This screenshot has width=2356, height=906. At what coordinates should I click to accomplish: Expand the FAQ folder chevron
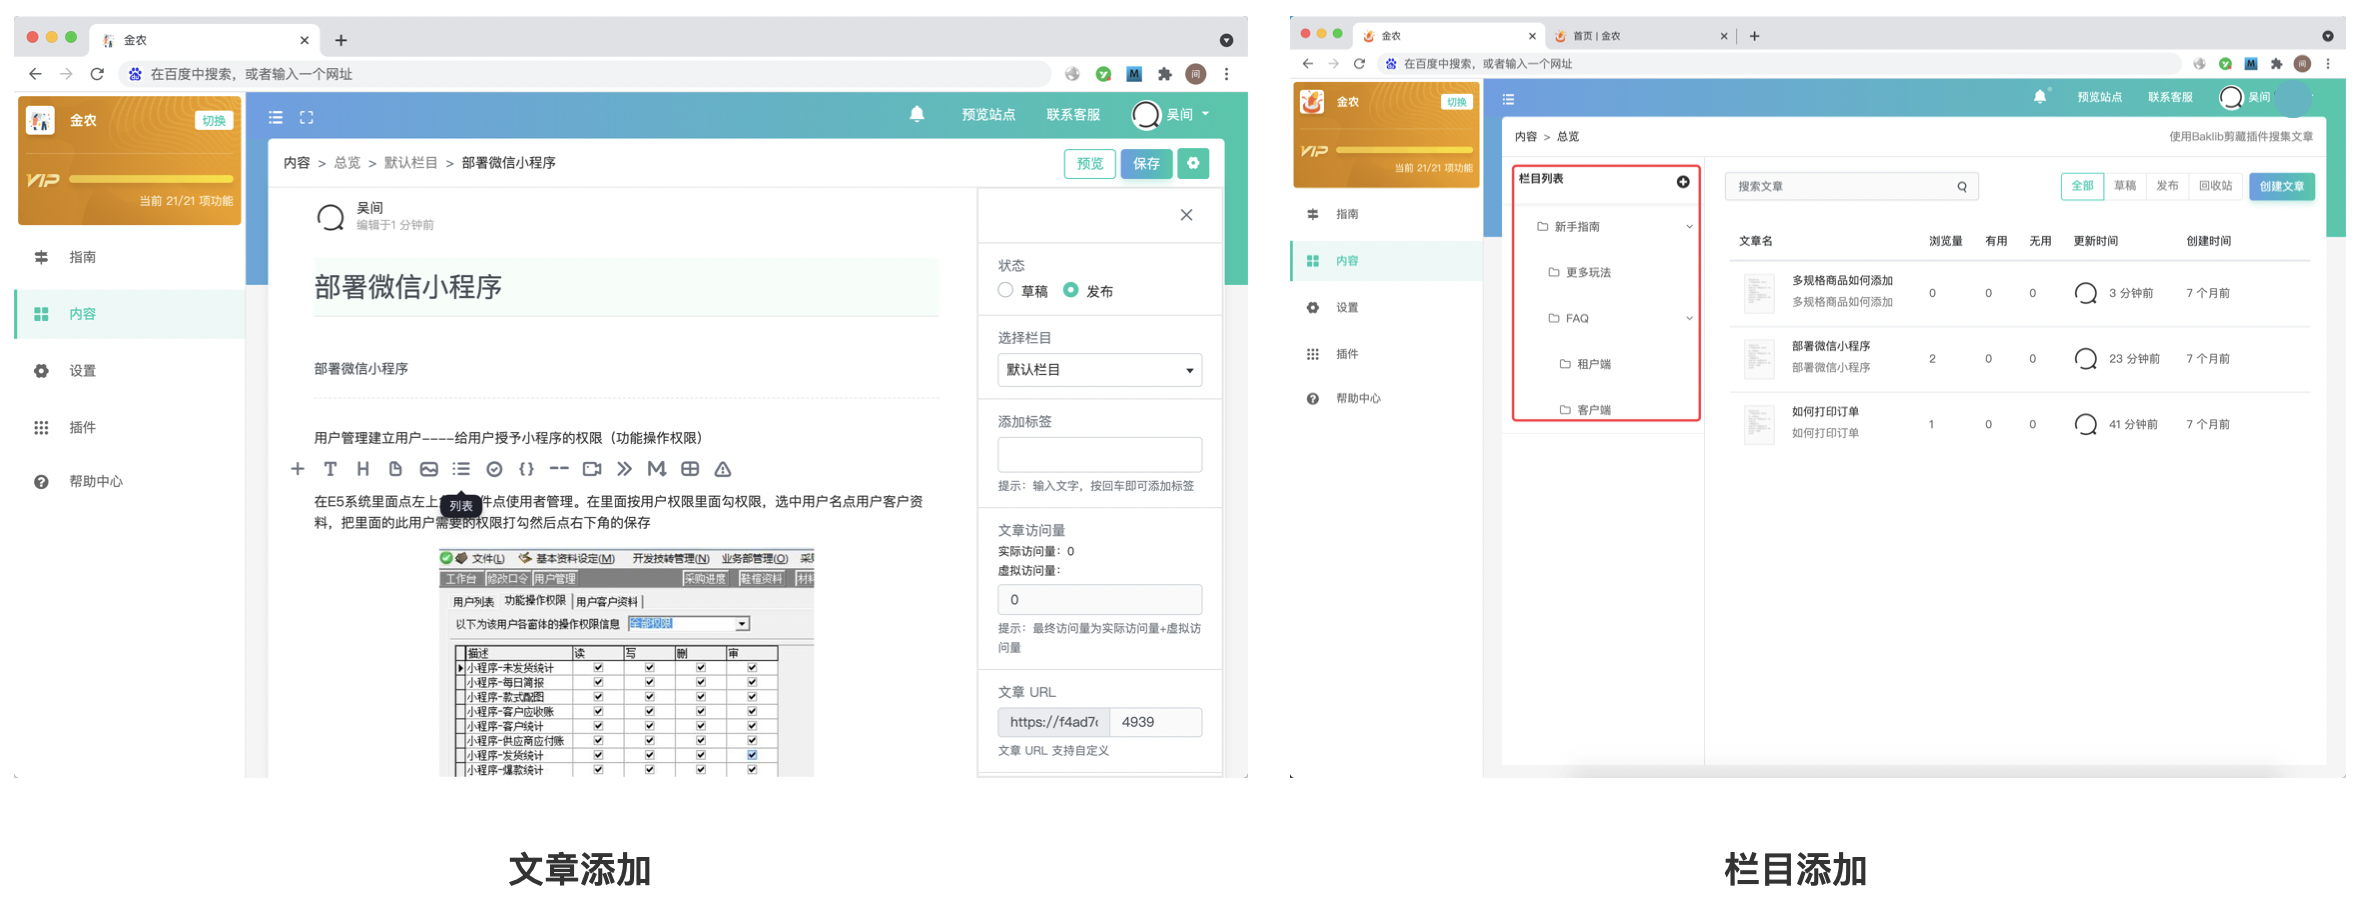(x=1689, y=319)
